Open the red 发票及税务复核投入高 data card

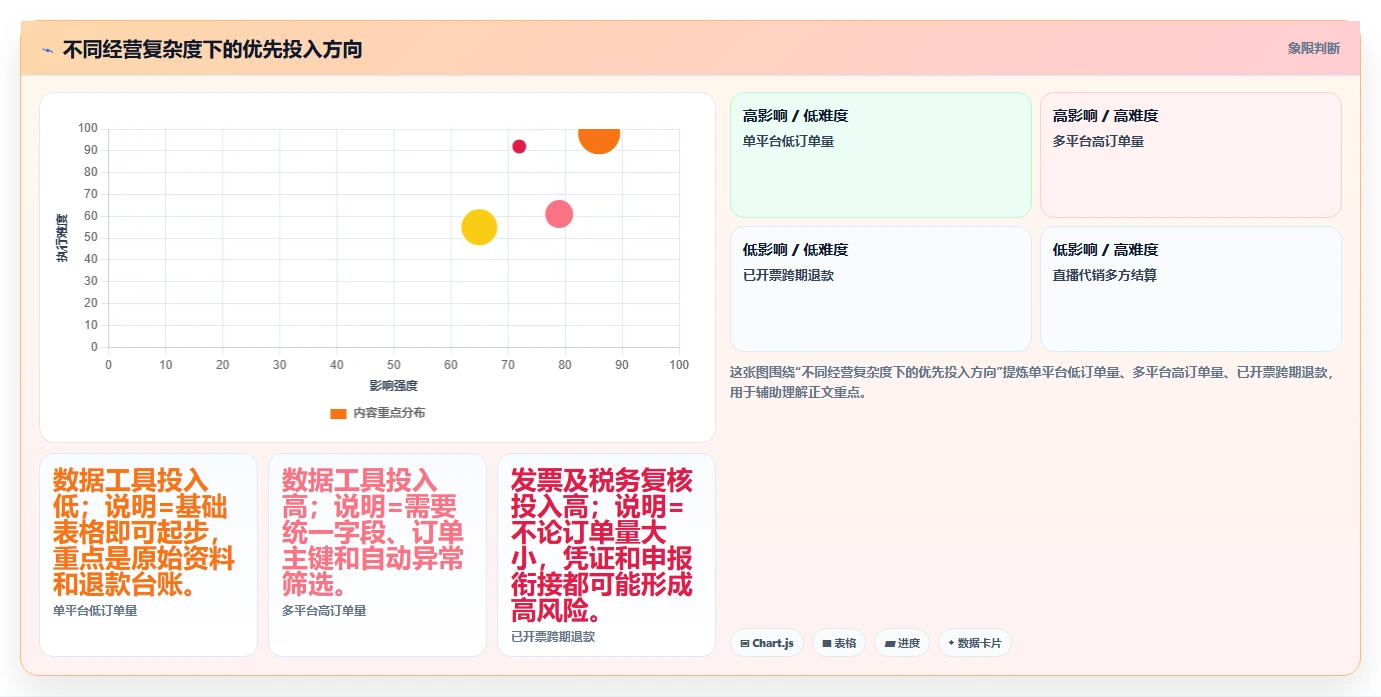pos(606,555)
